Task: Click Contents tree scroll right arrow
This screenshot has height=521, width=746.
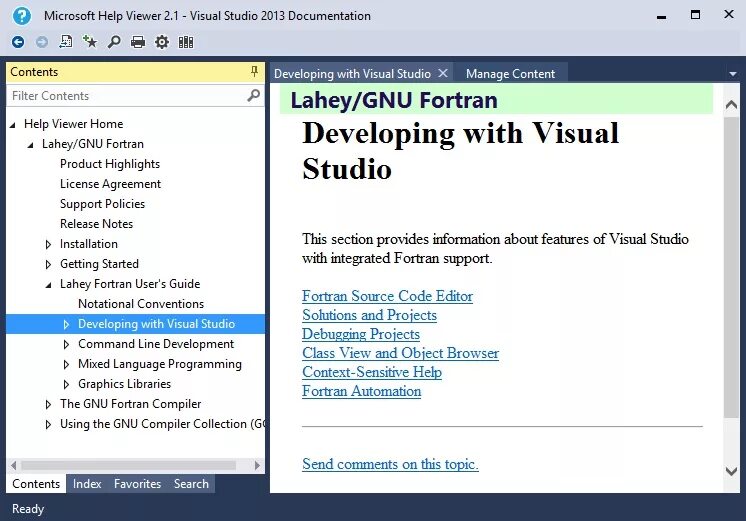Action: [257, 465]
